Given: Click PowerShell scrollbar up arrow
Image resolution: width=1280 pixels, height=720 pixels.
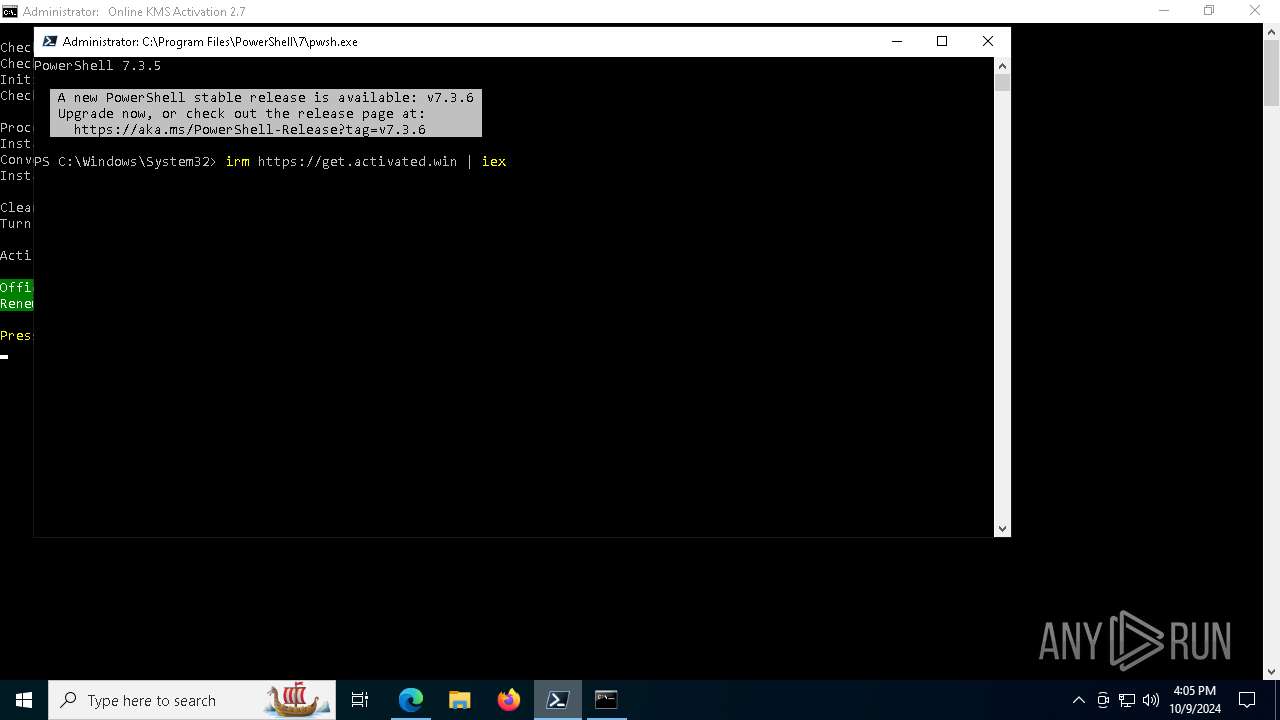Looking at the screenshot, I should [1003, 65].
